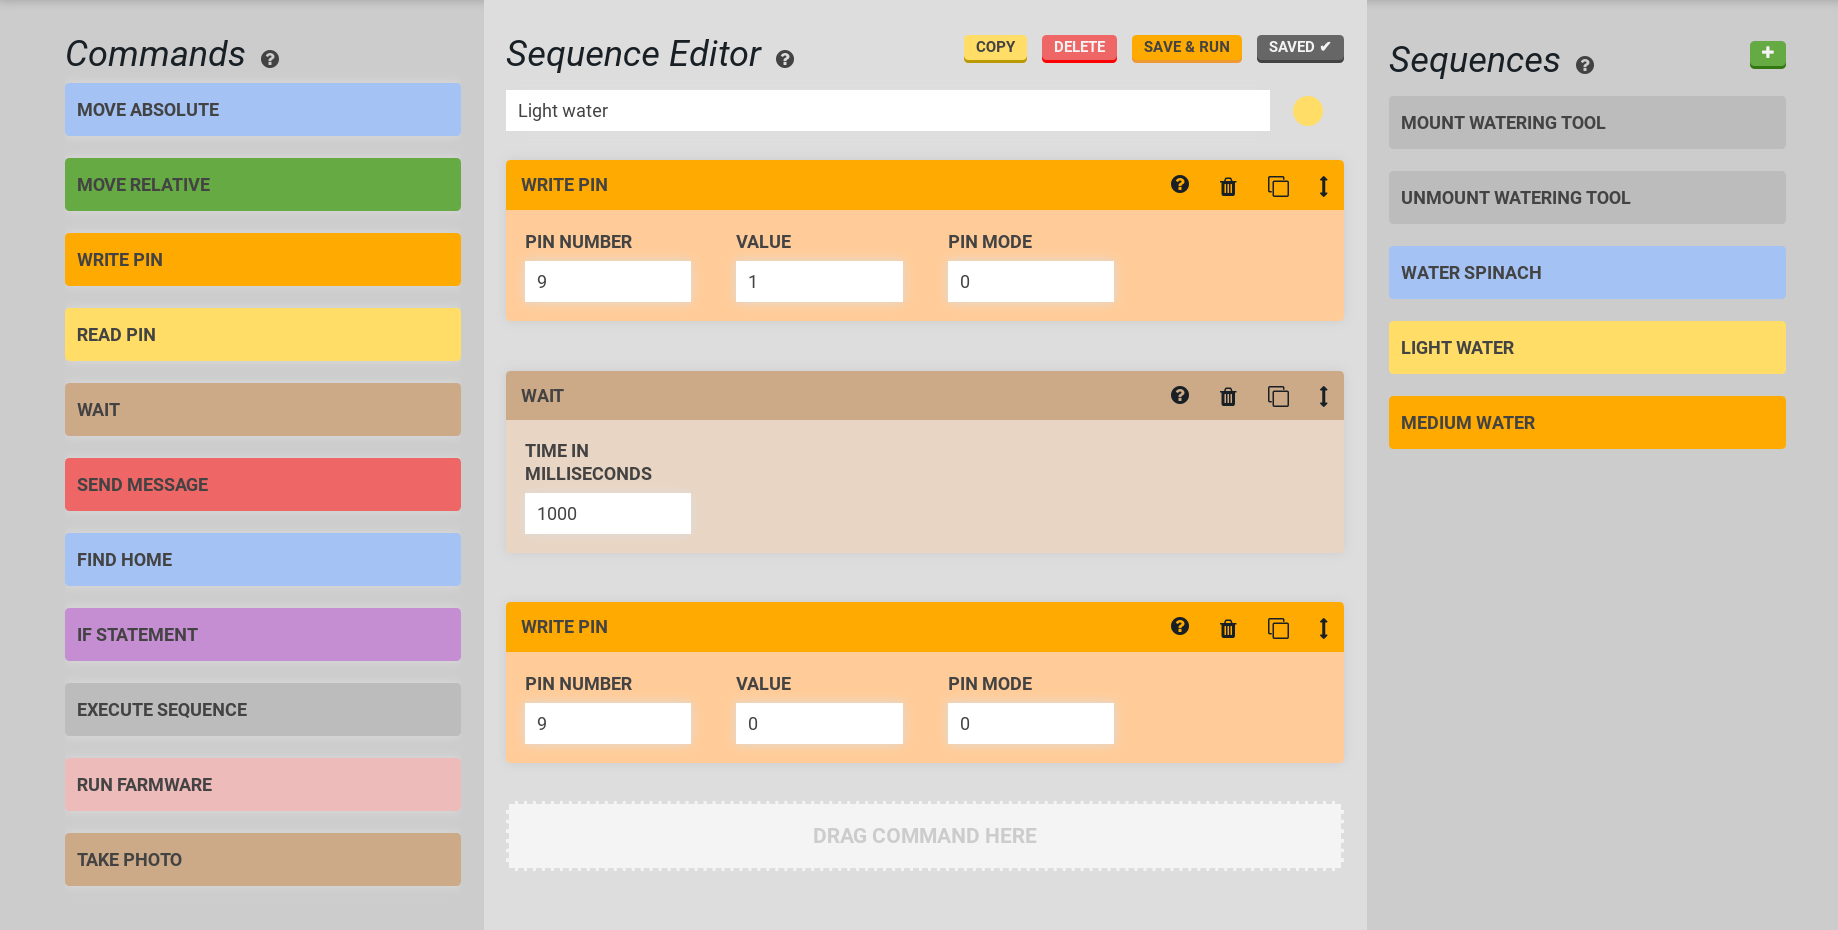1838x930 pixels.
Task: Click the yellow sequence color picker
Action: pyautogui.click(x=1307, y=111)
